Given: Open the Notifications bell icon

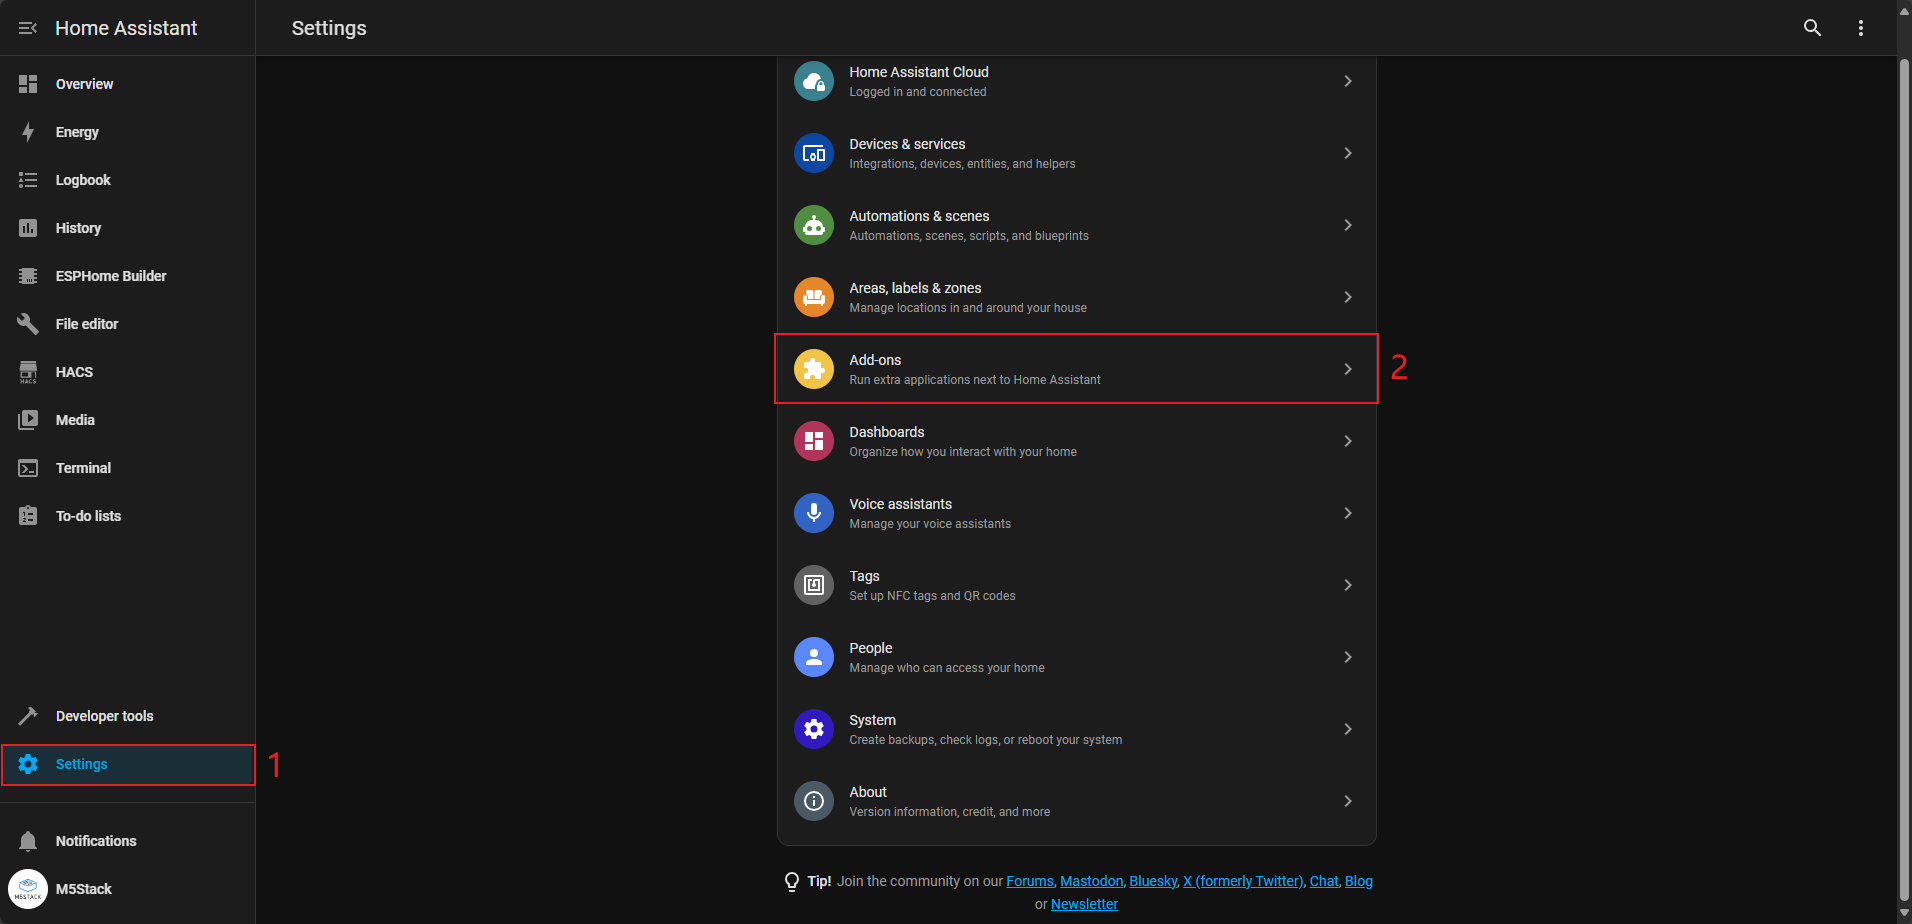Looking at the screenshot, I should [x=28, y=841].
